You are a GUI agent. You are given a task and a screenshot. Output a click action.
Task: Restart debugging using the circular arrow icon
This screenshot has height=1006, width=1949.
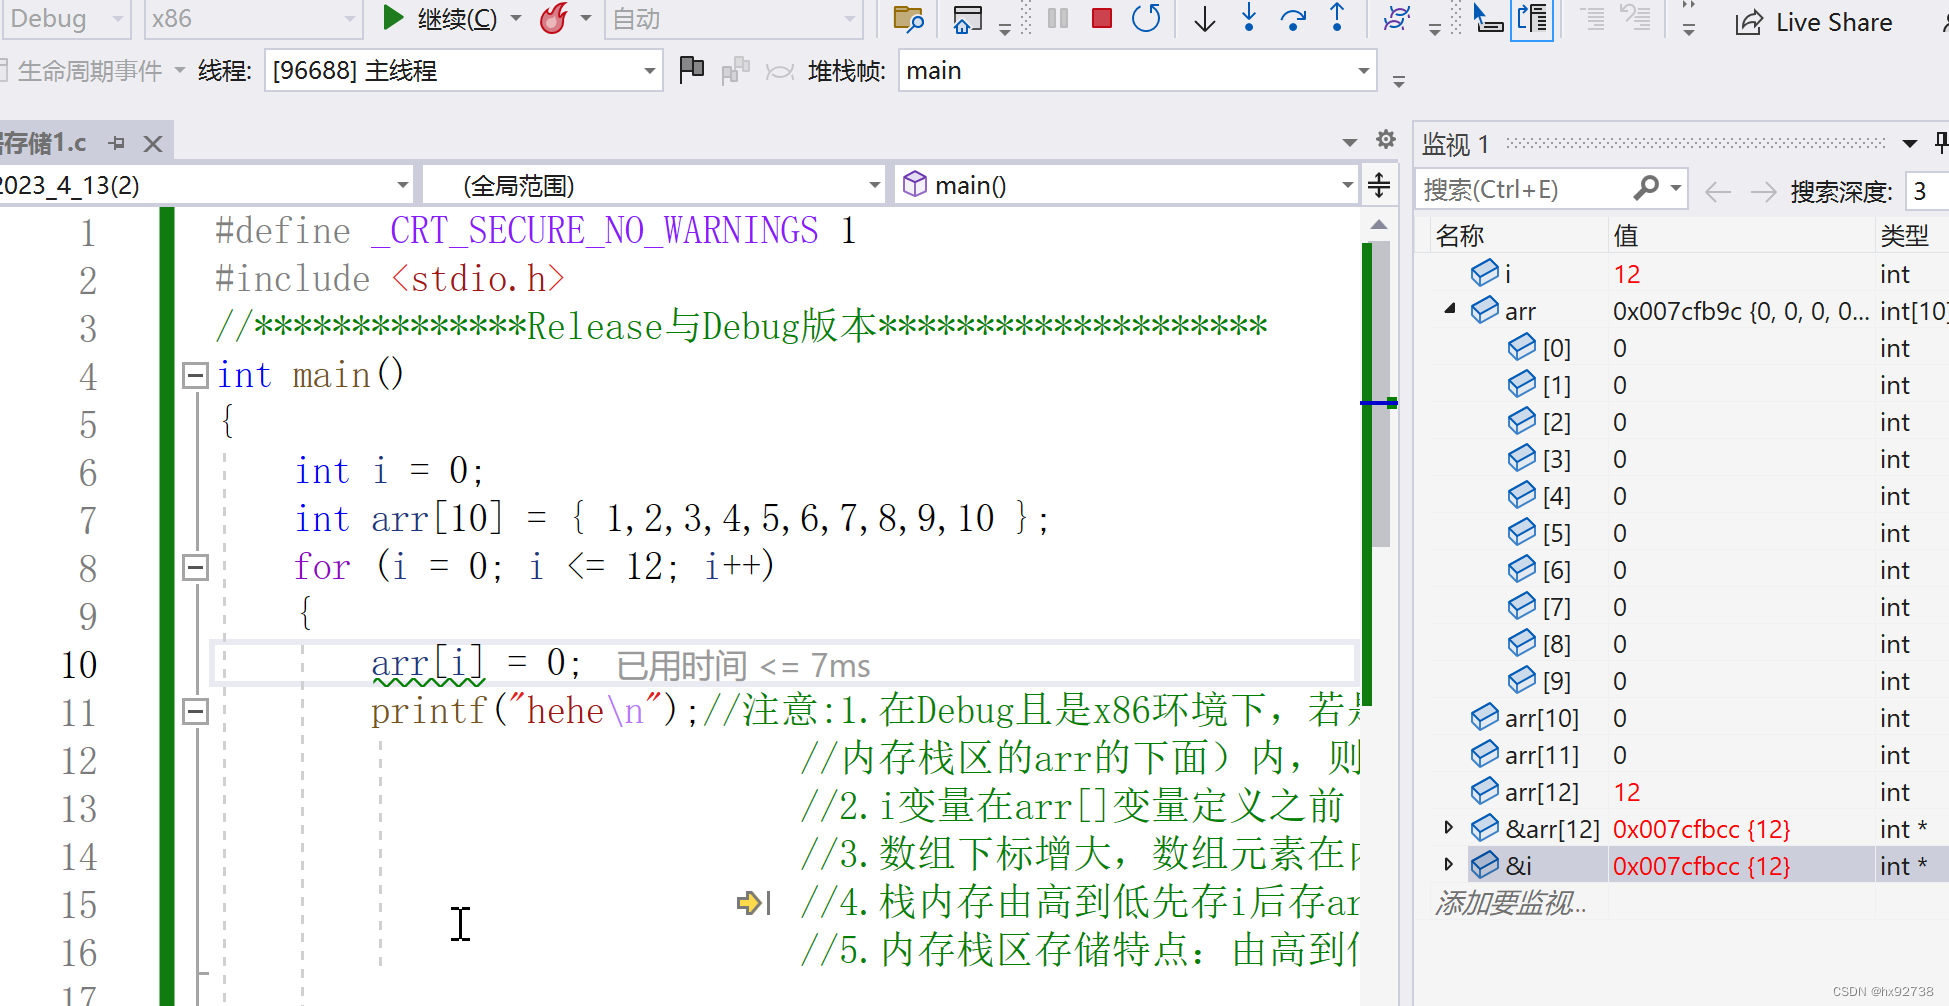[x=1147, y=18]
